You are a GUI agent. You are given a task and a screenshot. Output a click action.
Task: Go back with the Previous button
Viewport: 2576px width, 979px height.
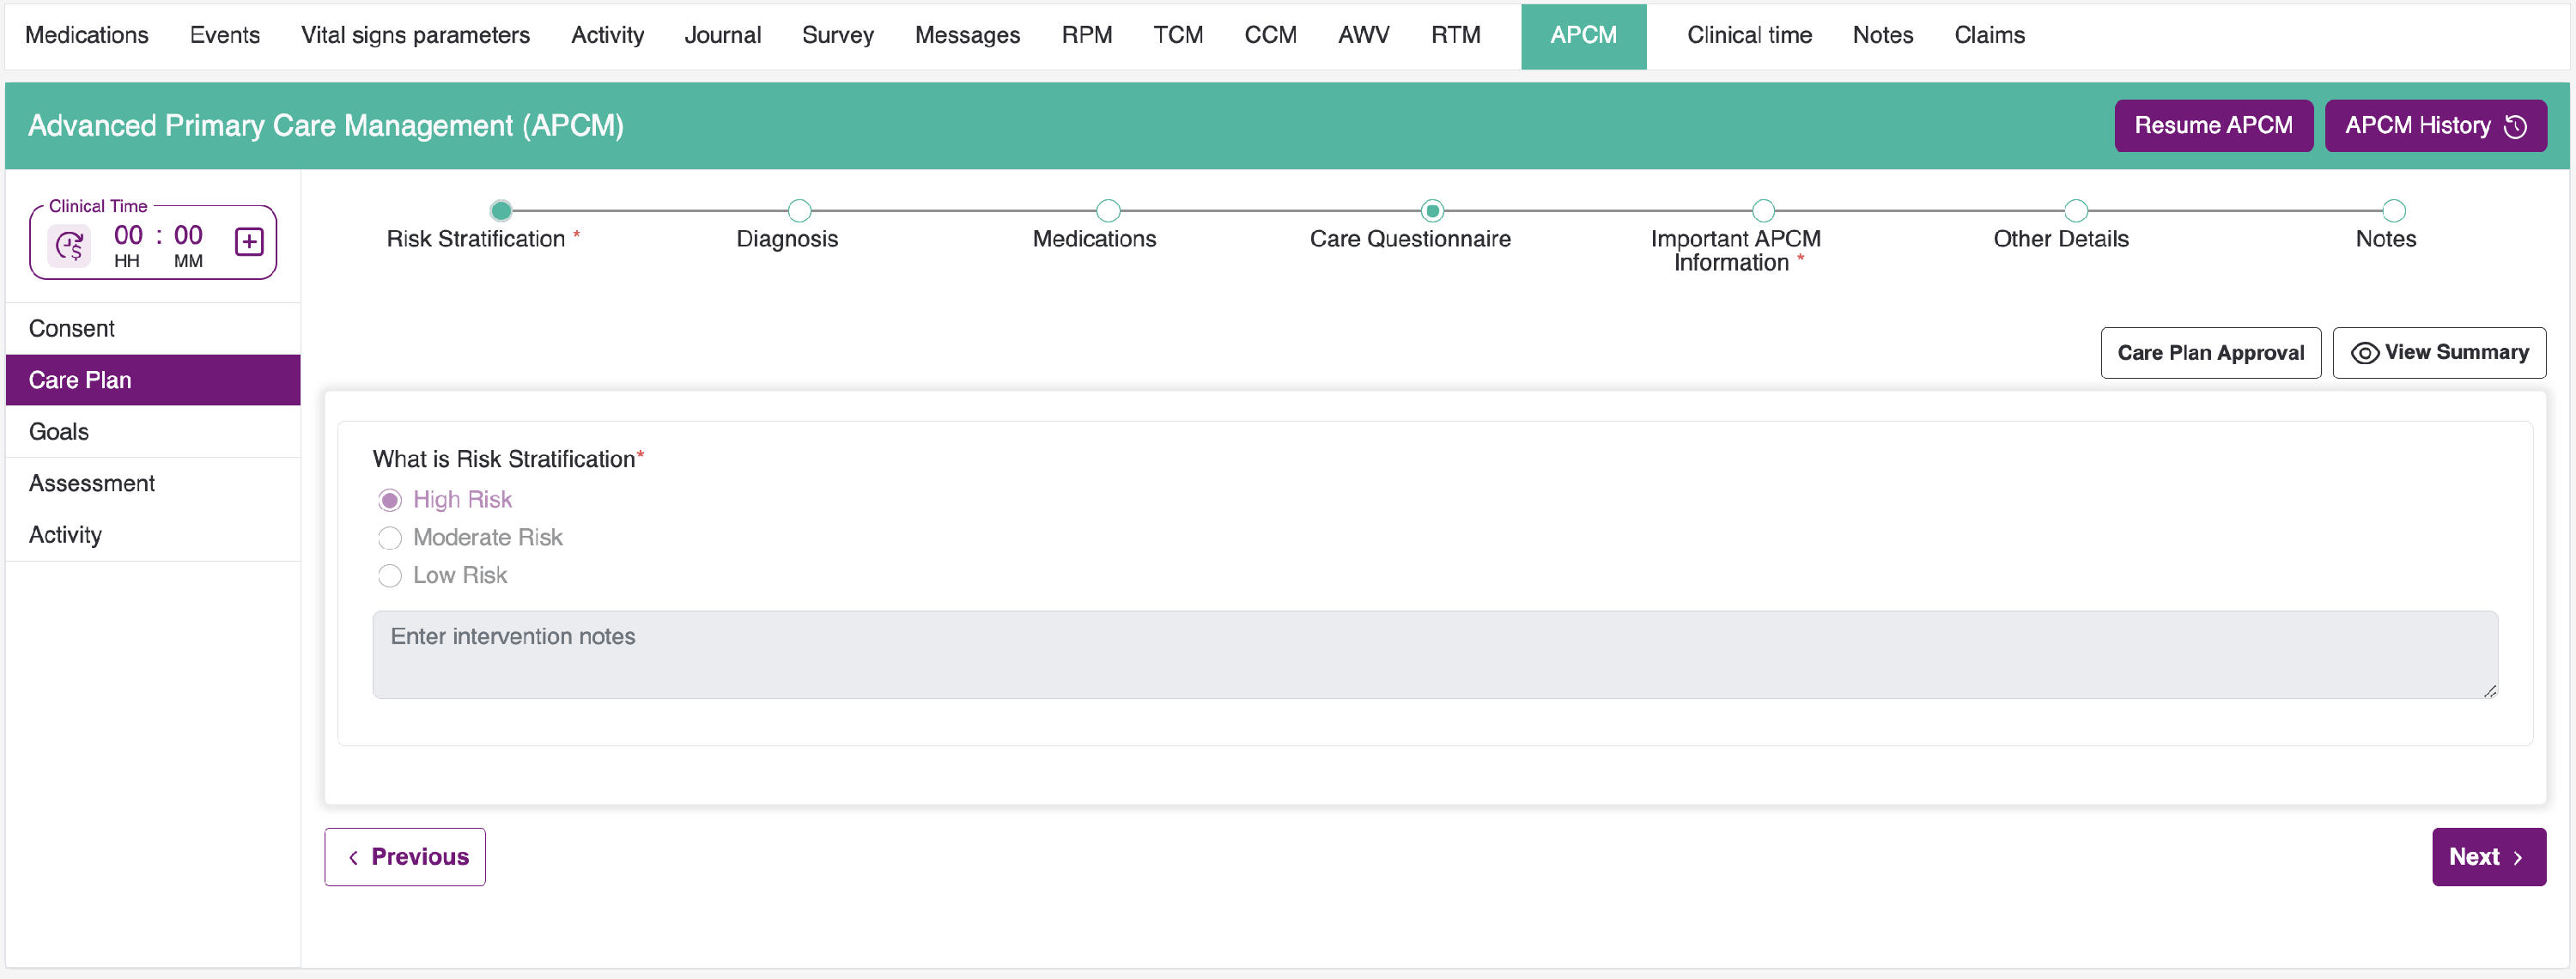coord(405,857)
